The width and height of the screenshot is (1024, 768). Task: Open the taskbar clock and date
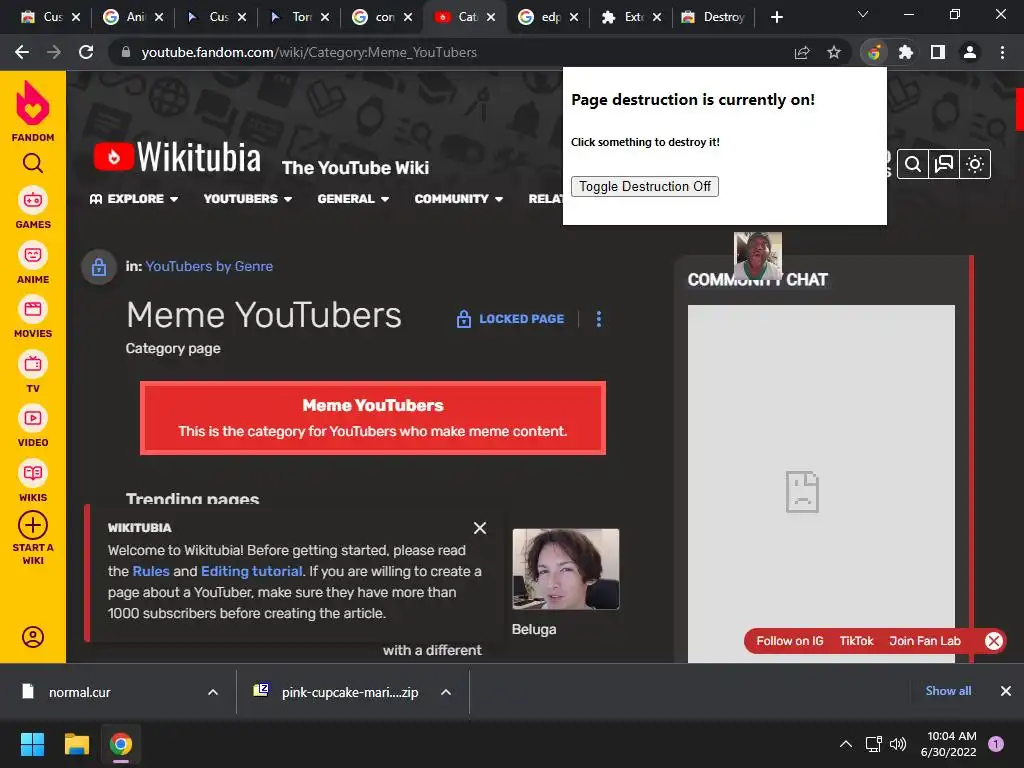(x=948, y=744)
